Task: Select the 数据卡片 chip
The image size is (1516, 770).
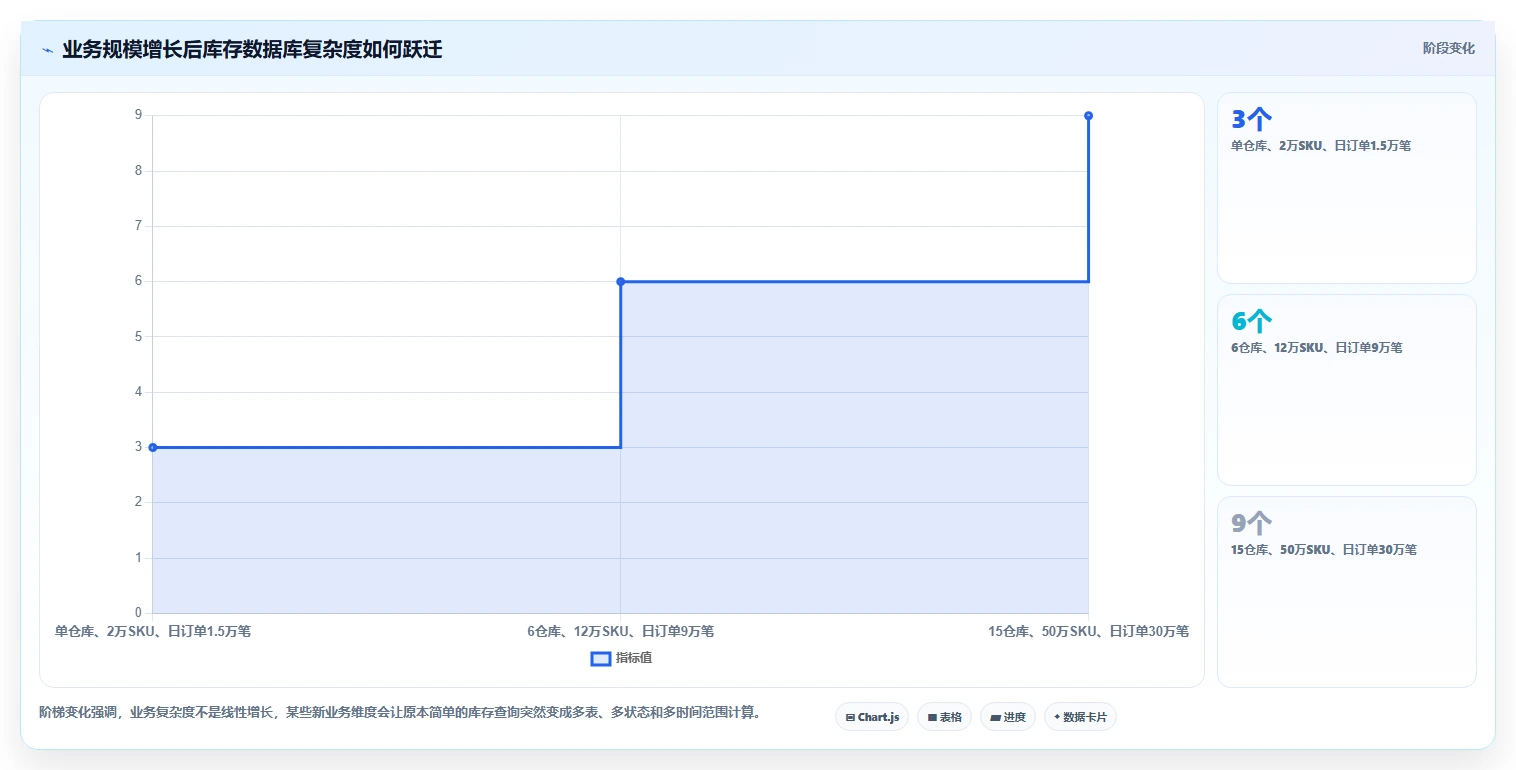Action: click(1080, 717)
